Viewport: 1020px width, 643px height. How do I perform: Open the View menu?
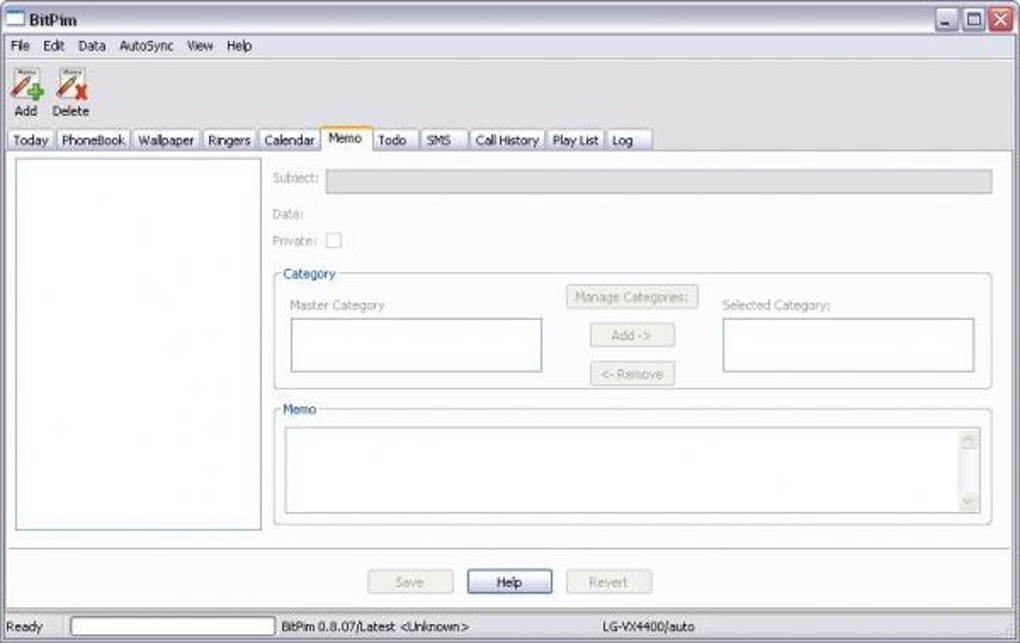point(200,46)
